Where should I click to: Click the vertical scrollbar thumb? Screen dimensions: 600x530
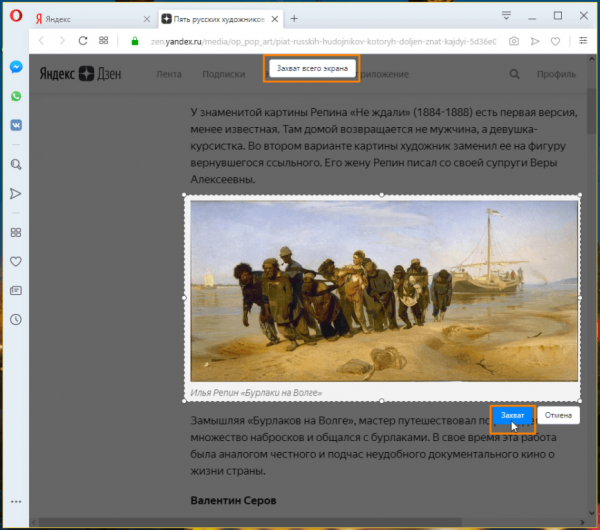click(x=591, y=111)
